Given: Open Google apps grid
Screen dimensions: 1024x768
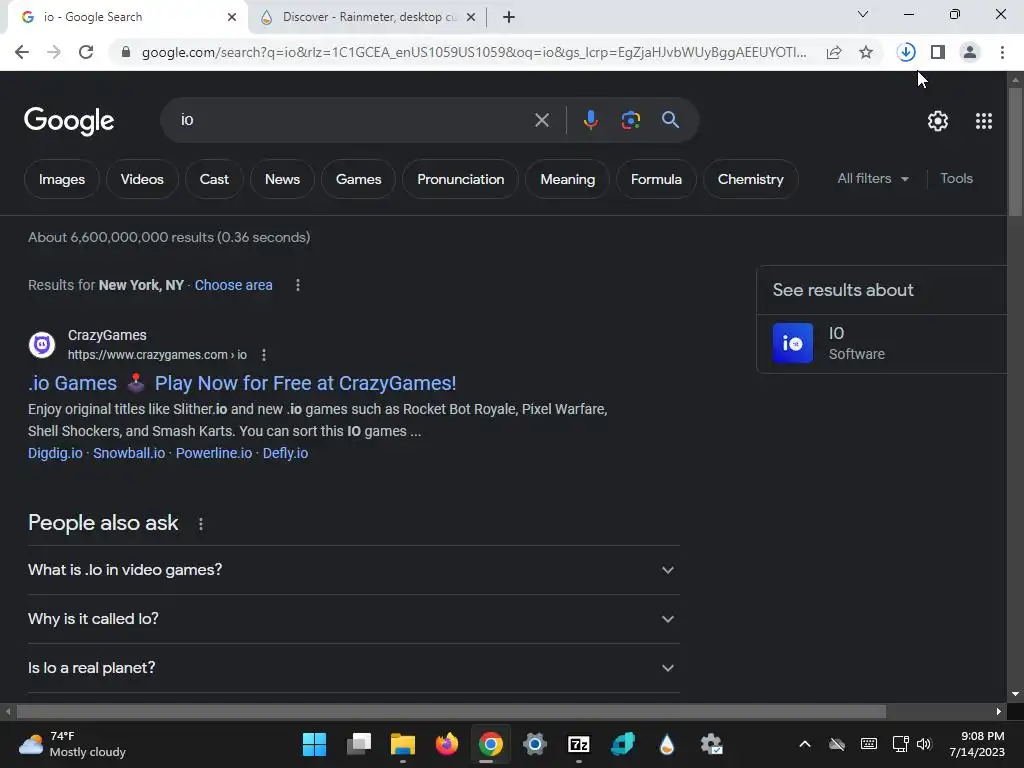Looking at the screenshot, I should [x=984, y=121].
